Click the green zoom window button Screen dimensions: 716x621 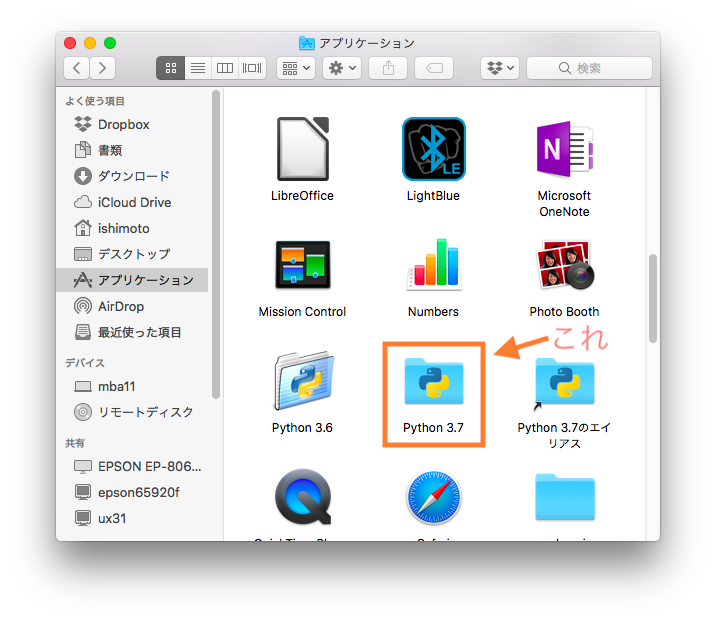pos(110,43)
